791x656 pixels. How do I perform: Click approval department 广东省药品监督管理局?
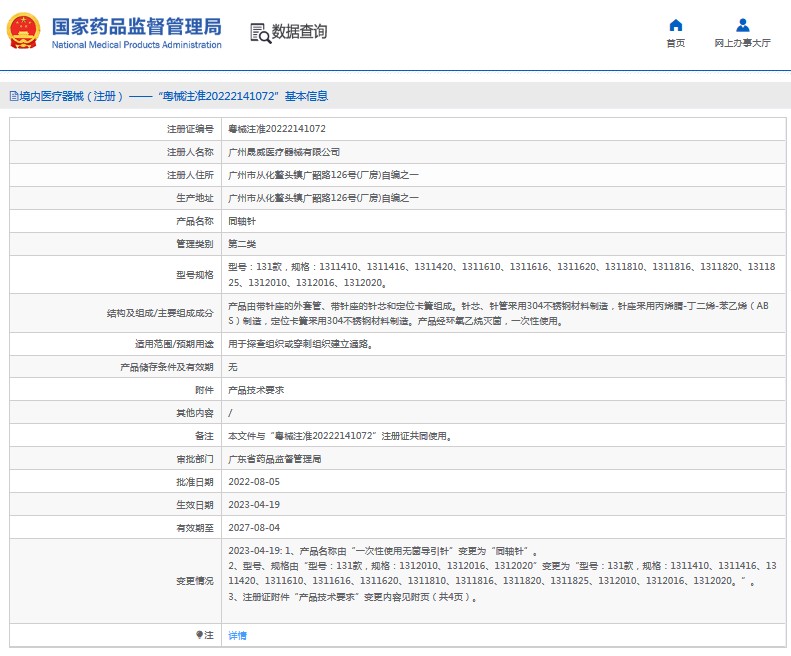point(275,459)
